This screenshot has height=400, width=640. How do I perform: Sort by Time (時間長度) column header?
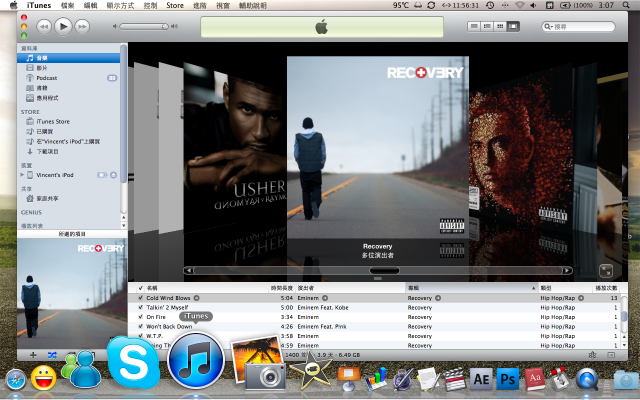[282, 288]
